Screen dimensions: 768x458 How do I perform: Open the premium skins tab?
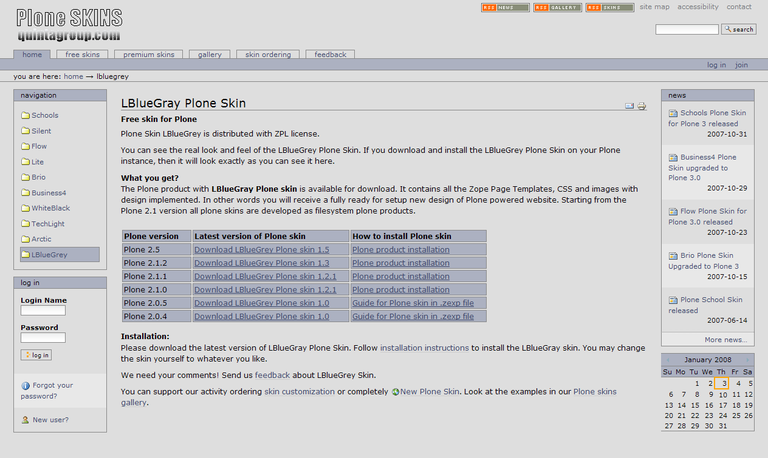[x=149, y=54]
